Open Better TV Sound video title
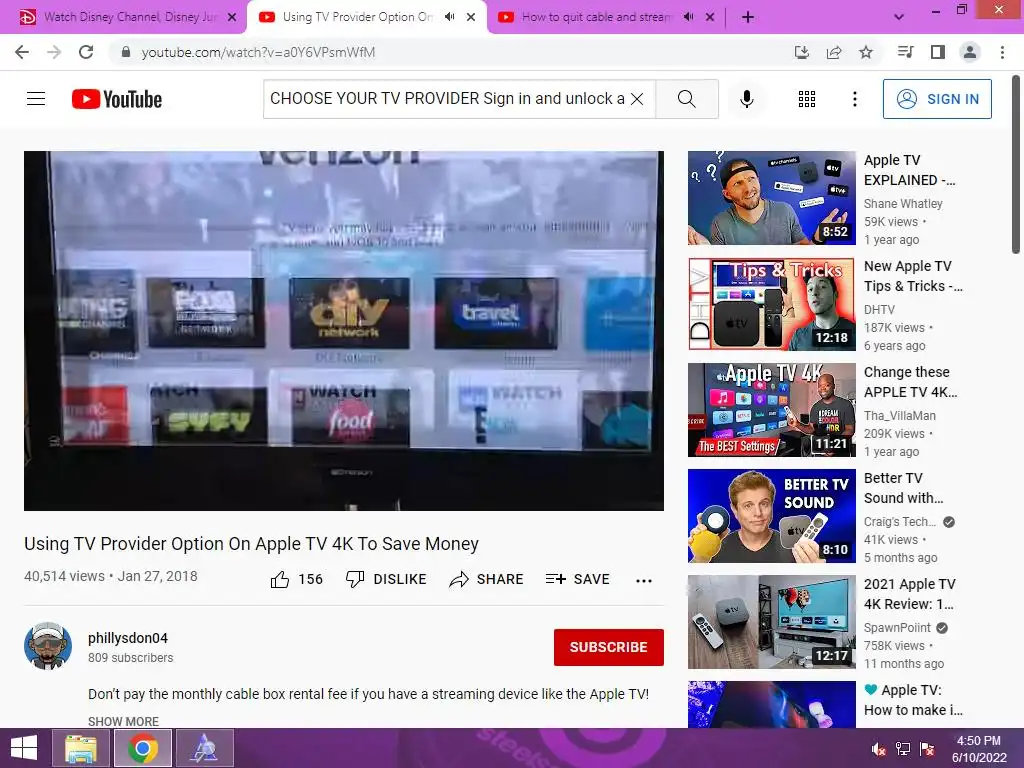The width and height of the screenshot is (1024, 768). (903, 488)
